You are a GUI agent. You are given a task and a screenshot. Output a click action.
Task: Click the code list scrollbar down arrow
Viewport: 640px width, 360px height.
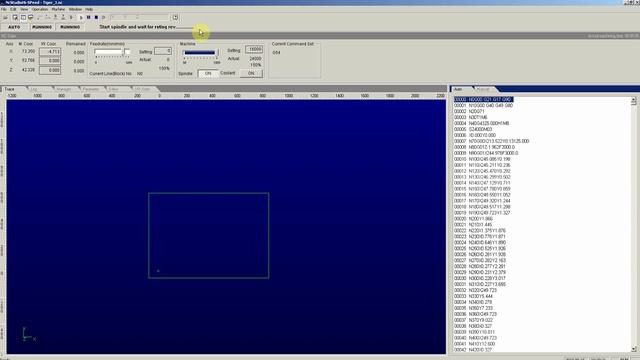point(633,349)
